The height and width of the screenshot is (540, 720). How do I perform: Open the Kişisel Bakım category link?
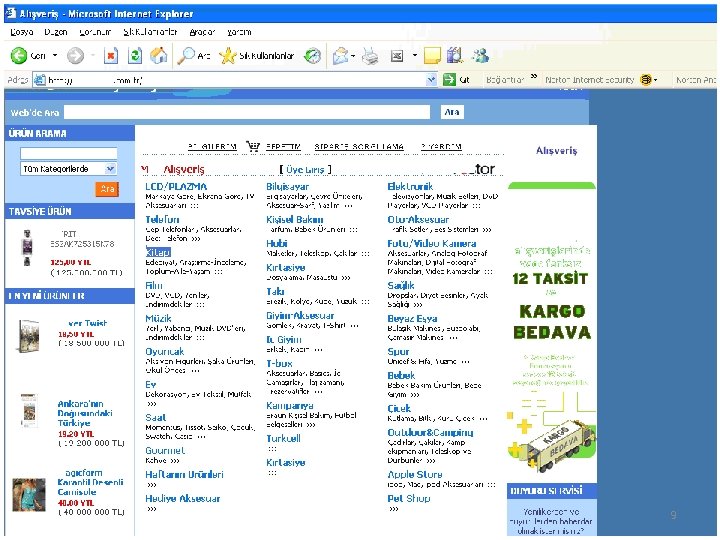click(294, 219)
